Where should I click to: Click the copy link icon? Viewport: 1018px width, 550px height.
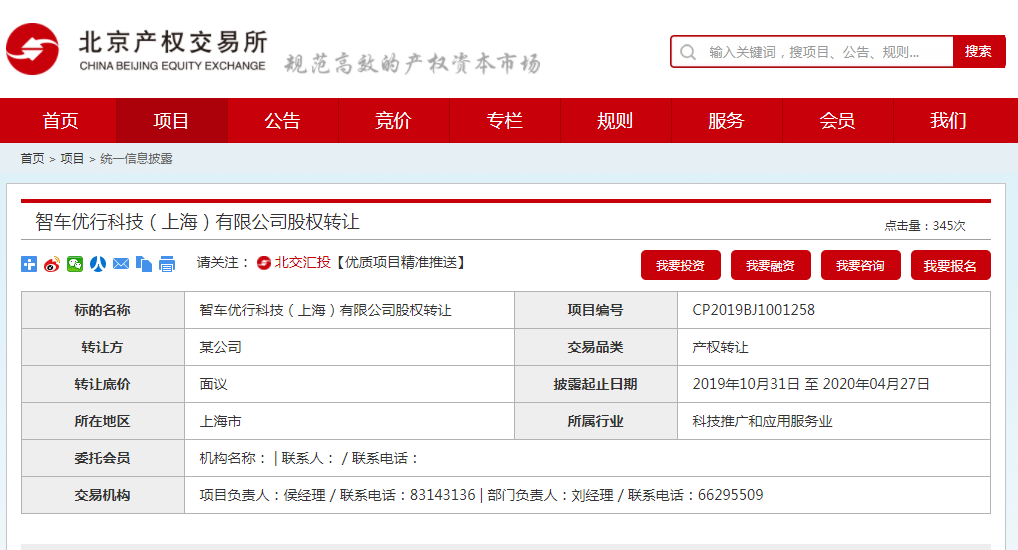[x=144, y=264]
